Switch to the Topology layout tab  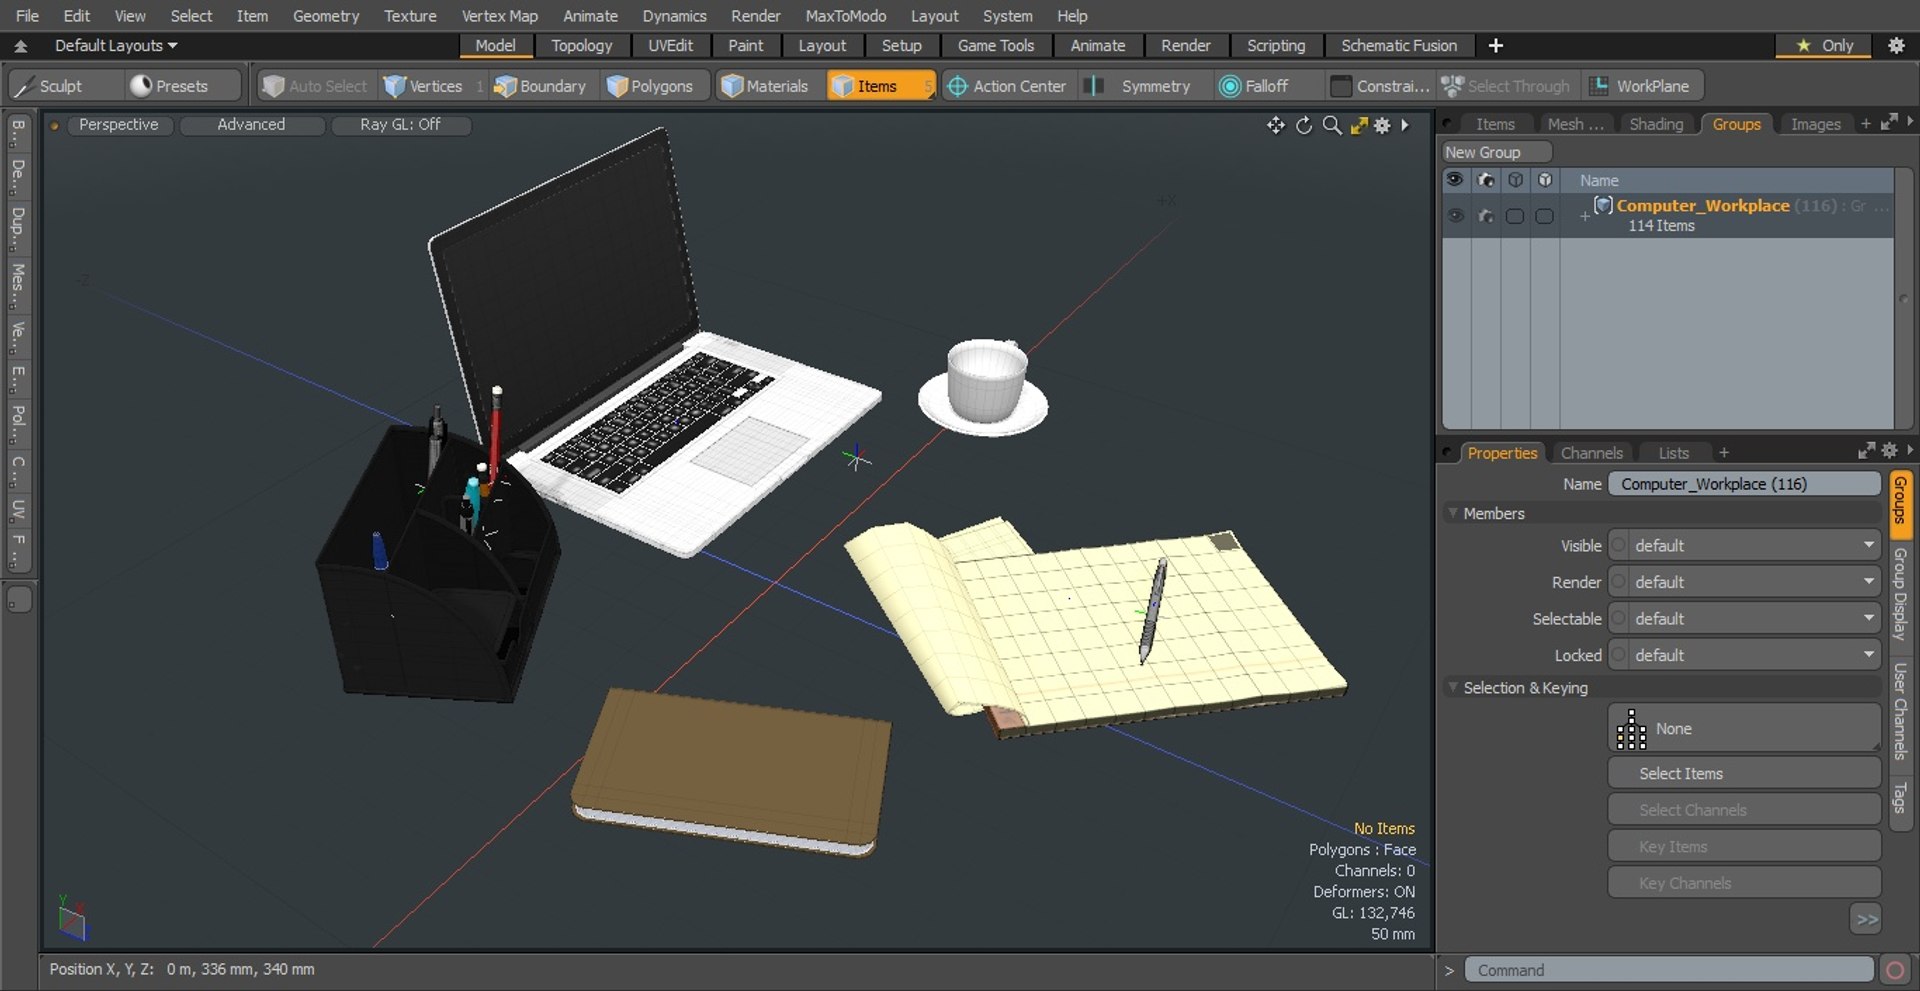581,45
